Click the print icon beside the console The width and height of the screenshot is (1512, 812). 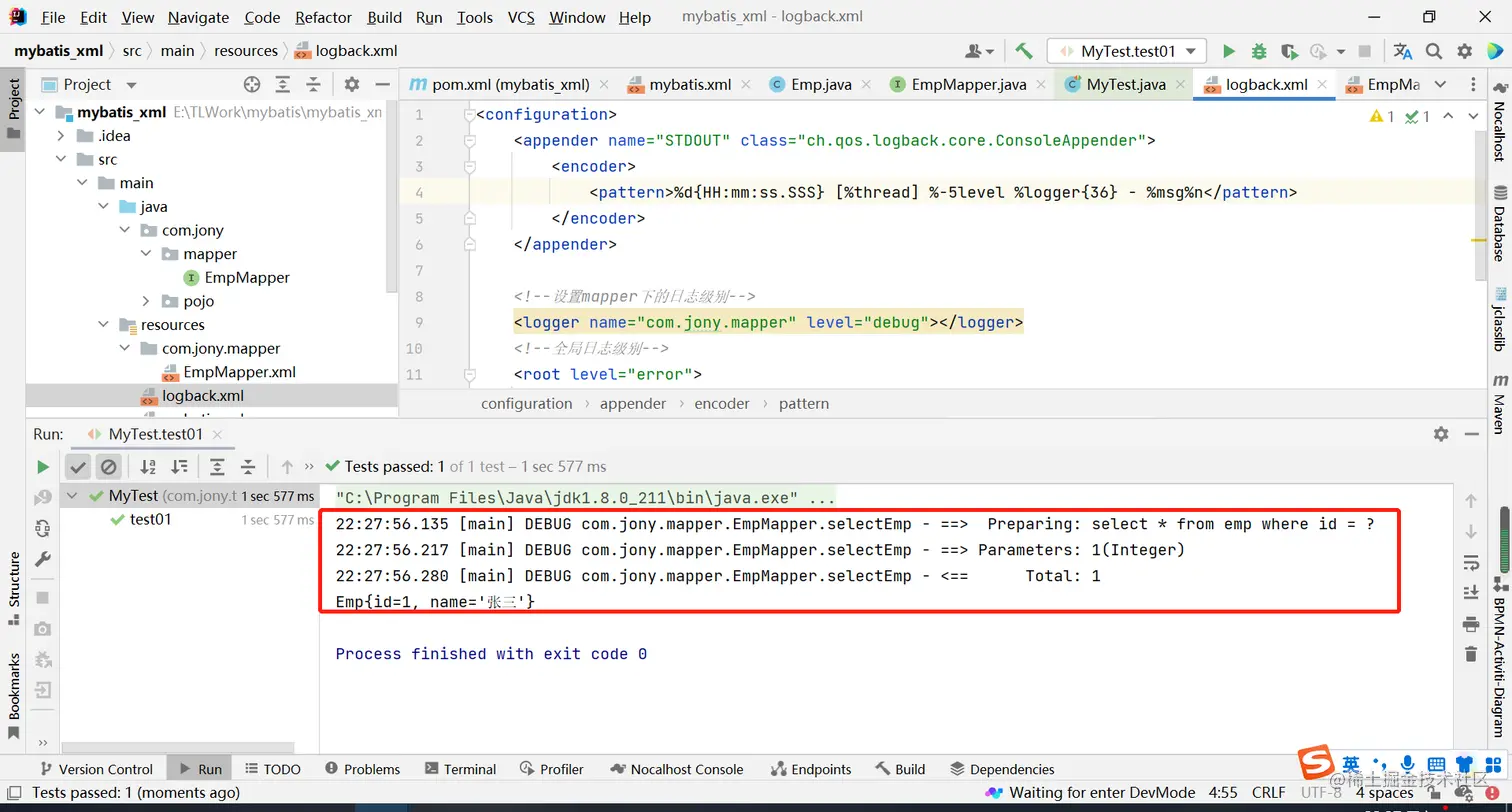tap(1470, 623)
